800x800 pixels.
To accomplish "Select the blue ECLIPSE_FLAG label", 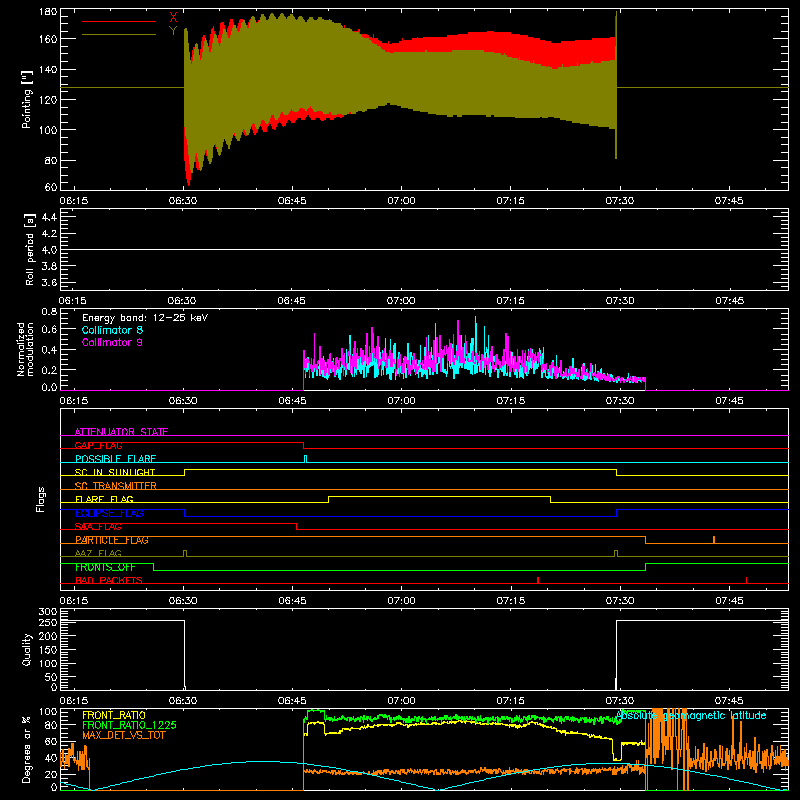I will click(x=109, y=513).
